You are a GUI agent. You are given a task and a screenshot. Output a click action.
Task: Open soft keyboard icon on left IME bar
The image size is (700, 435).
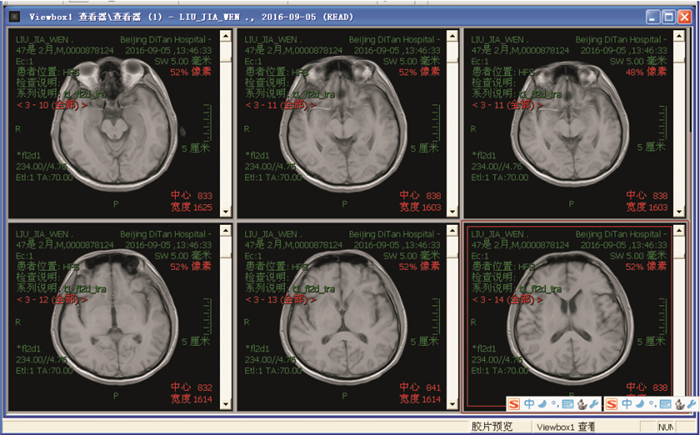pos(567,404)
